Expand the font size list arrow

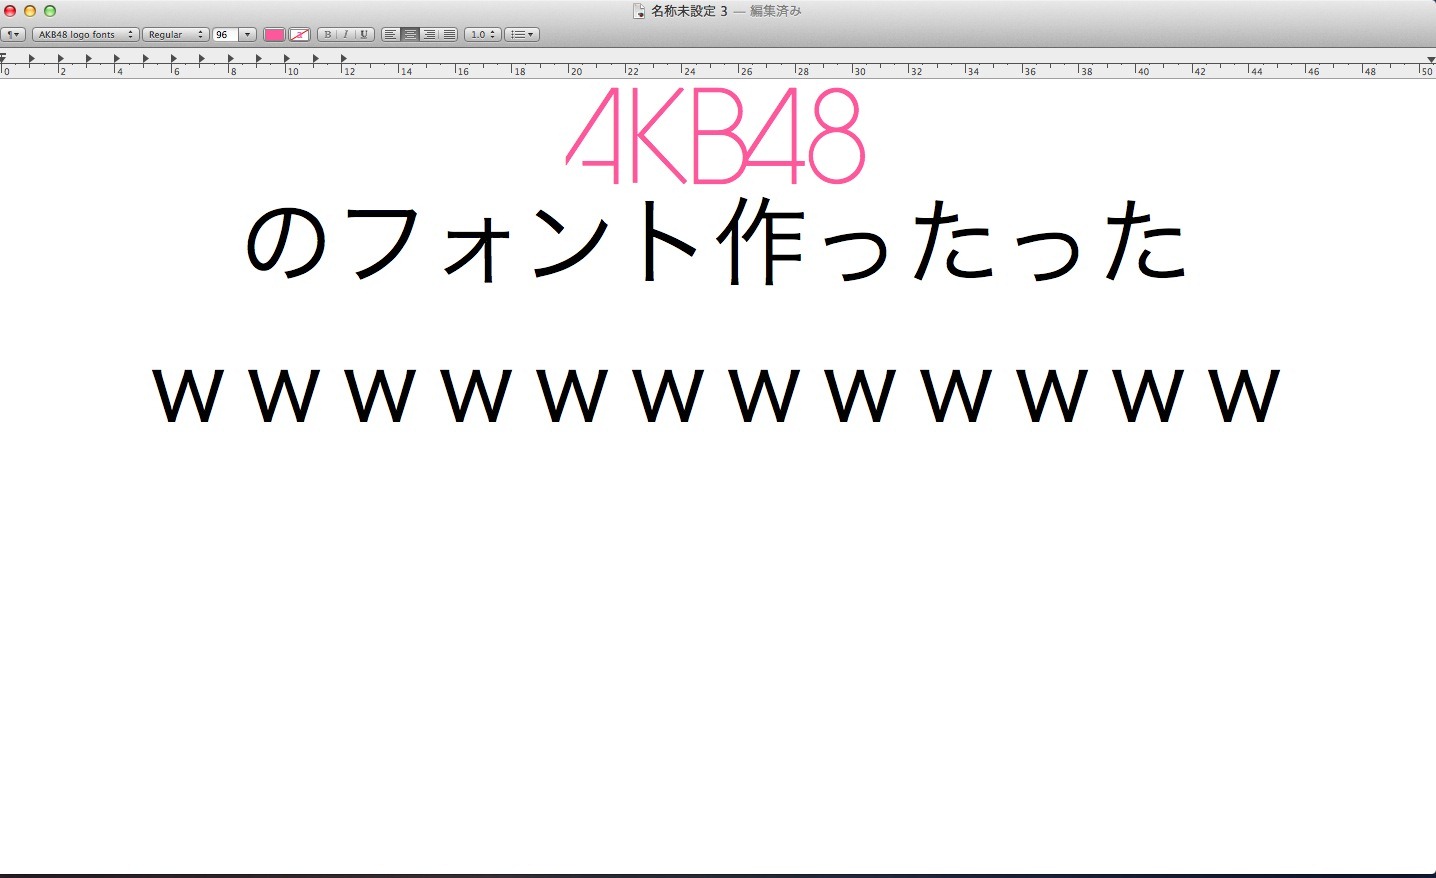[248, 34]
